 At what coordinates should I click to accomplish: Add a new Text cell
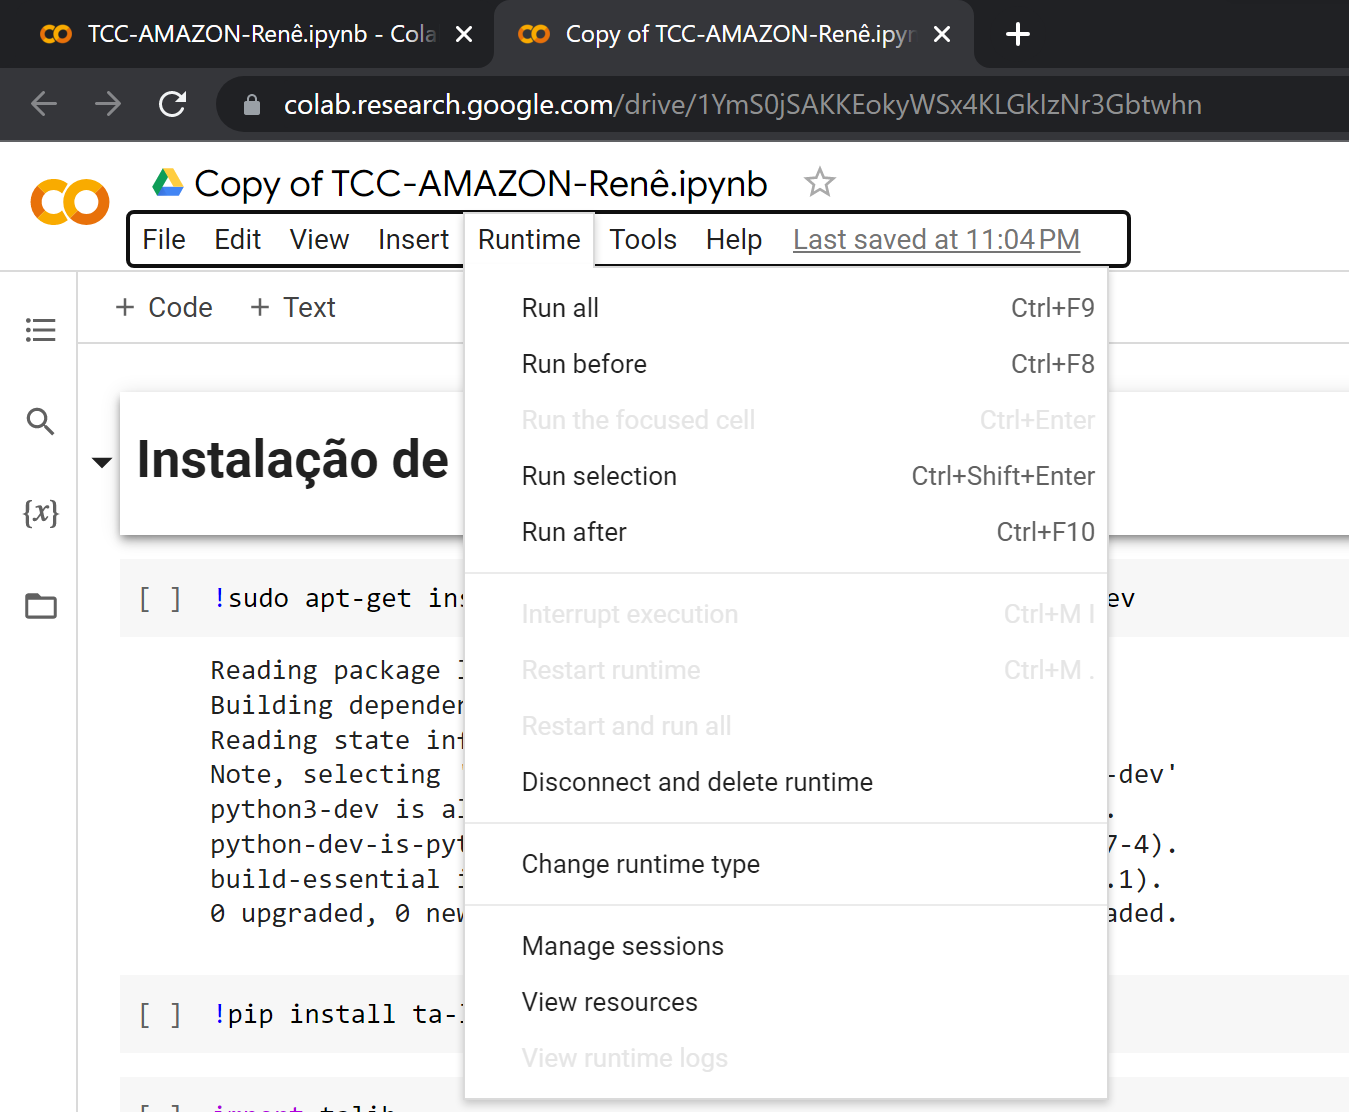click(x=292, y=307)
